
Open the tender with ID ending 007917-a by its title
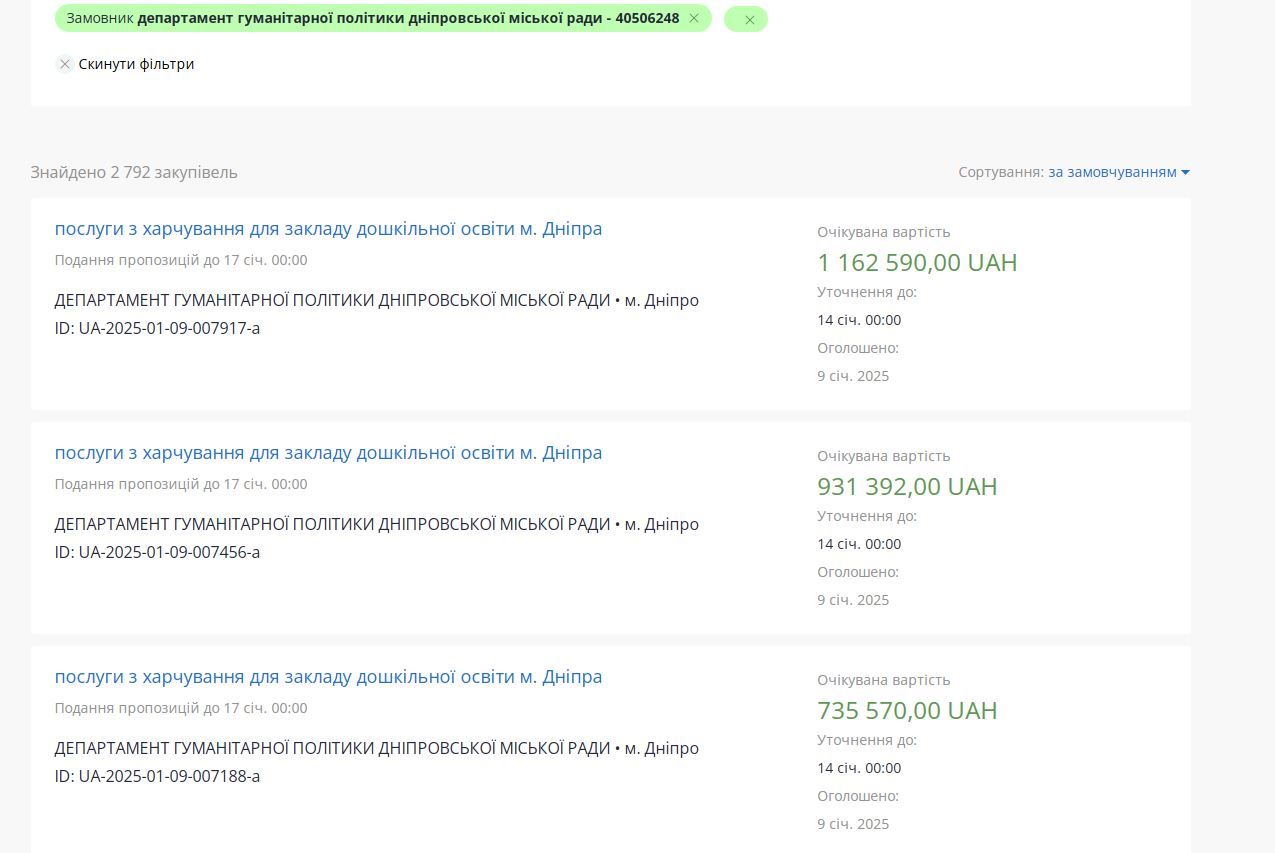pyautogui.click(x=328, y=229)
